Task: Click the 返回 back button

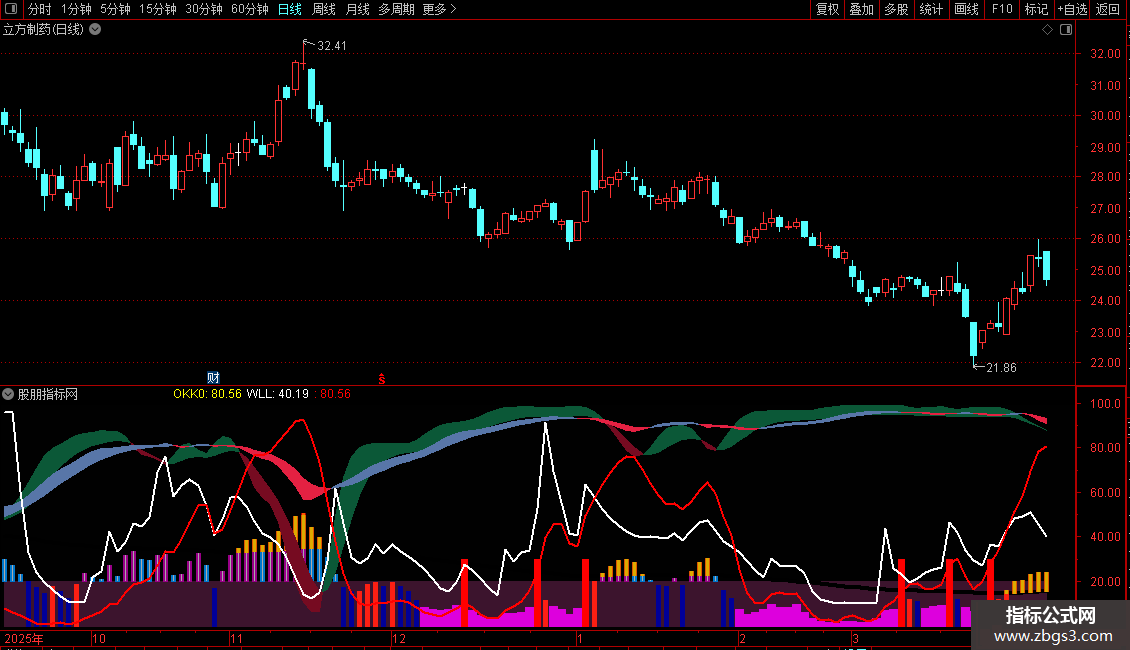Action: 1108,9
